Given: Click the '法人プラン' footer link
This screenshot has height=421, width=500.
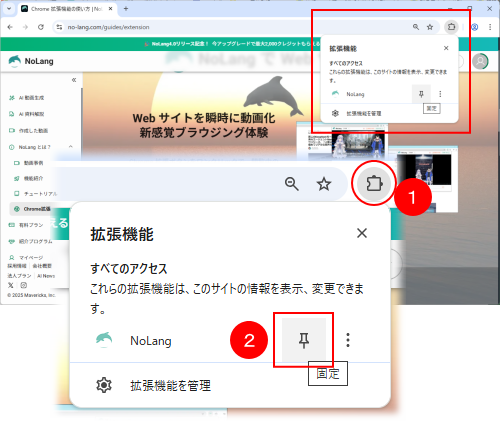Looking at the screenshot, I should [x=19, y=276].
